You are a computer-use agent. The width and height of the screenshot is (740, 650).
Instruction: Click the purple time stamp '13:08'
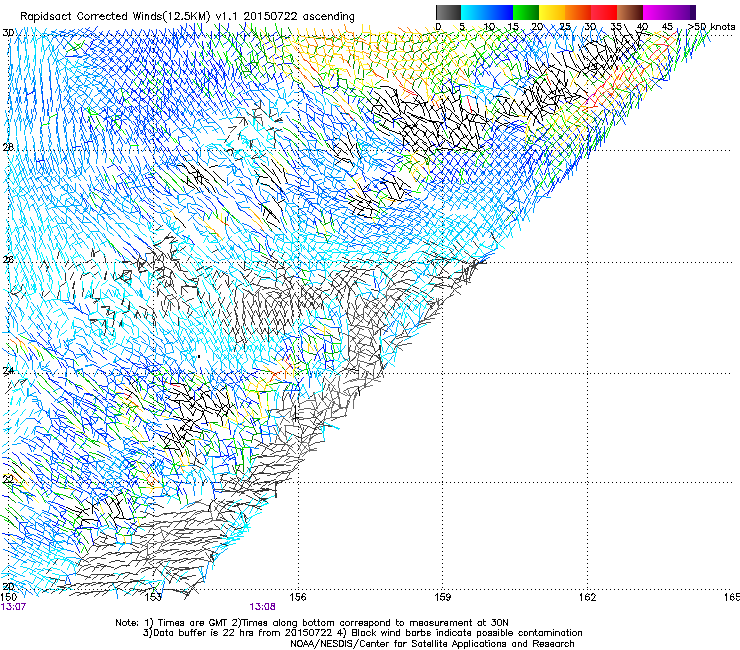pyautogui.click(x=262, y=607)
